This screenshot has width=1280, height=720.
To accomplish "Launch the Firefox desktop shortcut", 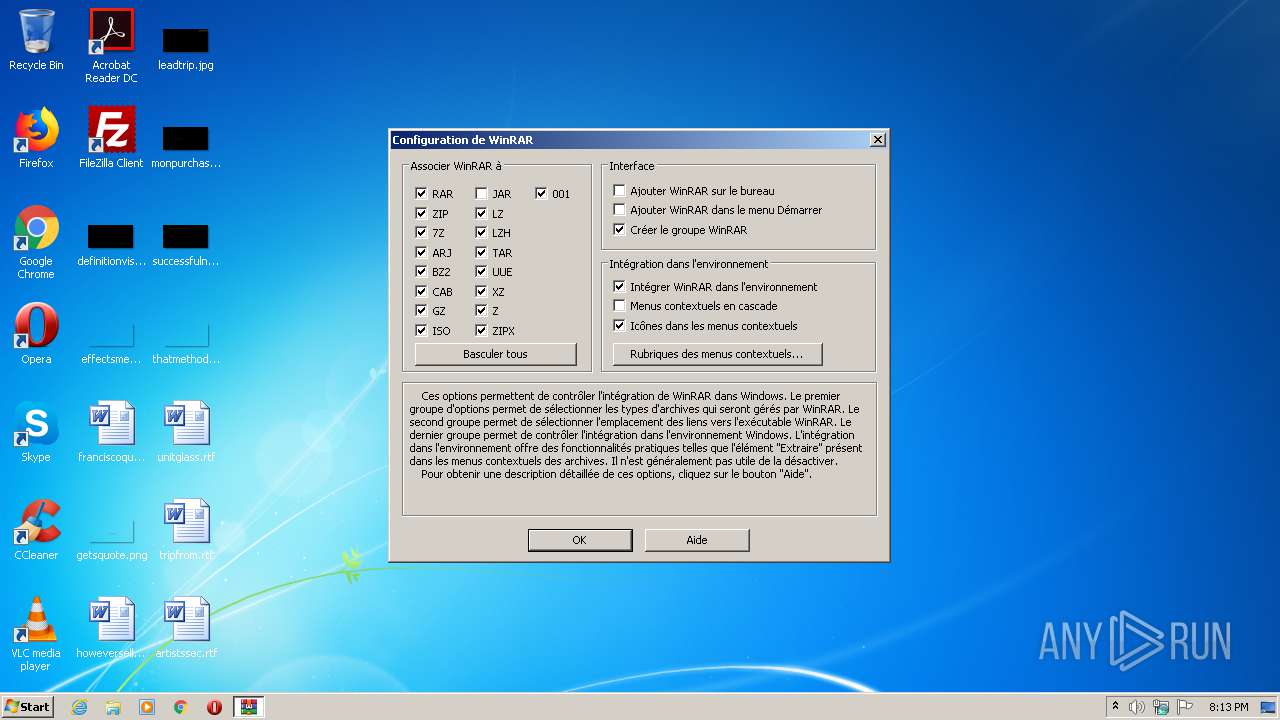I will coord(36,138).
